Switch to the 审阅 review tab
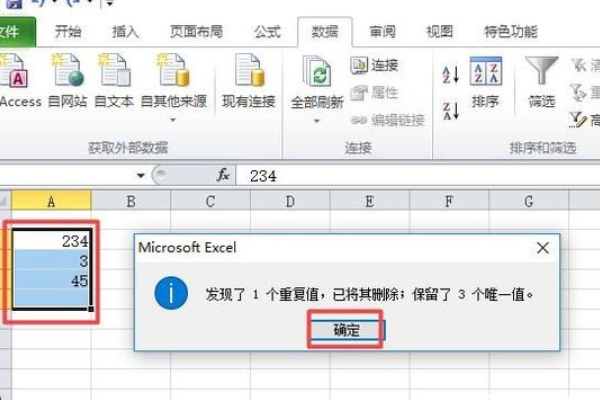The image size is (600, 400). point(382,32)
